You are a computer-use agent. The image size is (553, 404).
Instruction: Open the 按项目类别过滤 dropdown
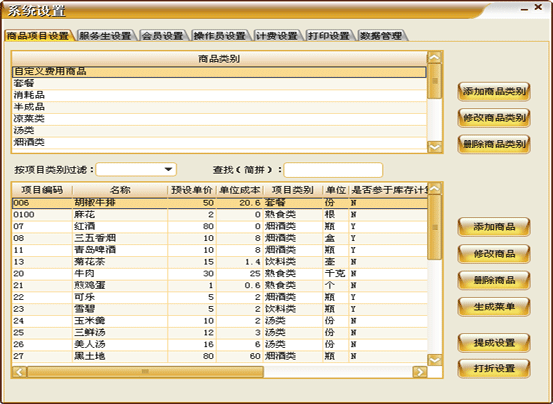pyautogui.click(x=169, y=170)
